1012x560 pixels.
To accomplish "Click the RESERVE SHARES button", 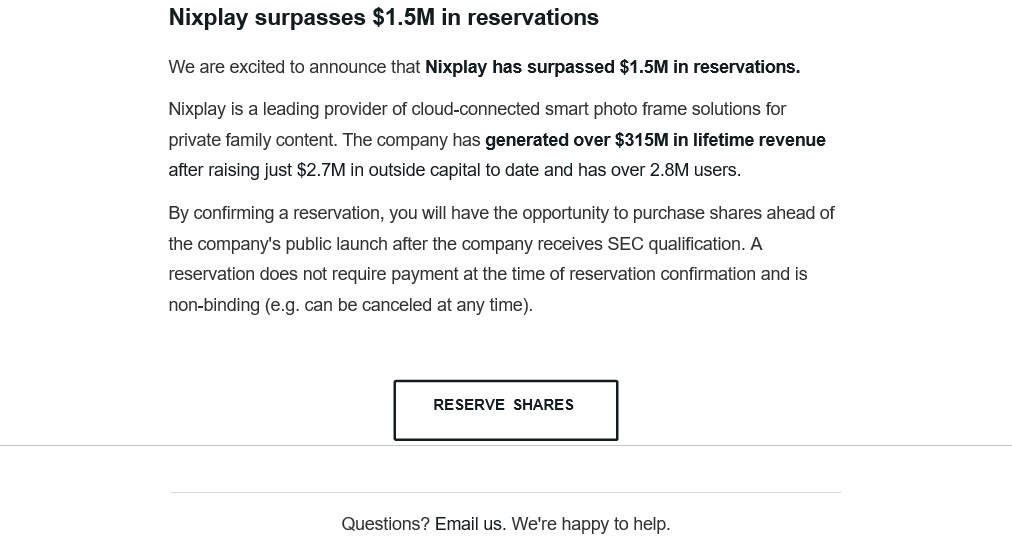I will click(x=505, y=409).
